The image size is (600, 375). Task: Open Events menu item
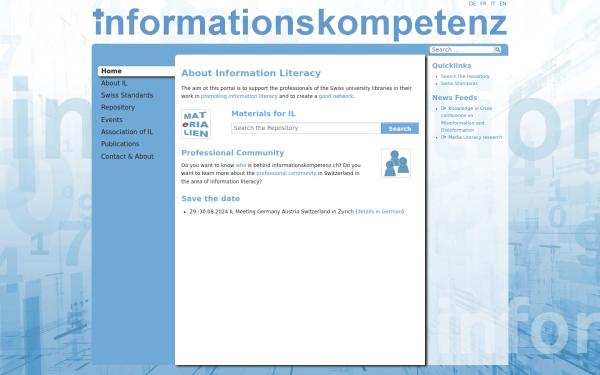(111, 120)
